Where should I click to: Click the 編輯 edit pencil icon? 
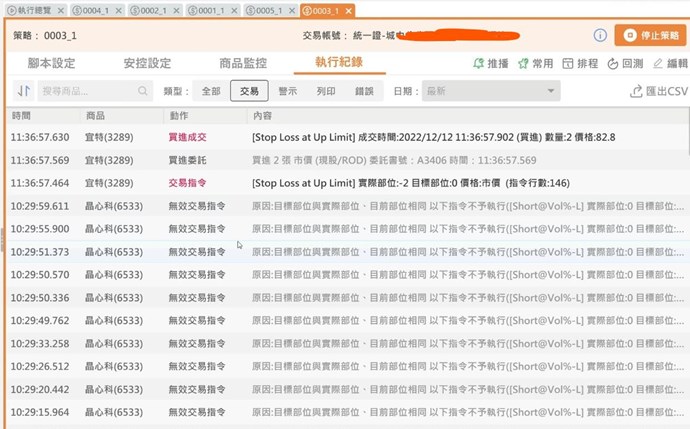point(663,63)
